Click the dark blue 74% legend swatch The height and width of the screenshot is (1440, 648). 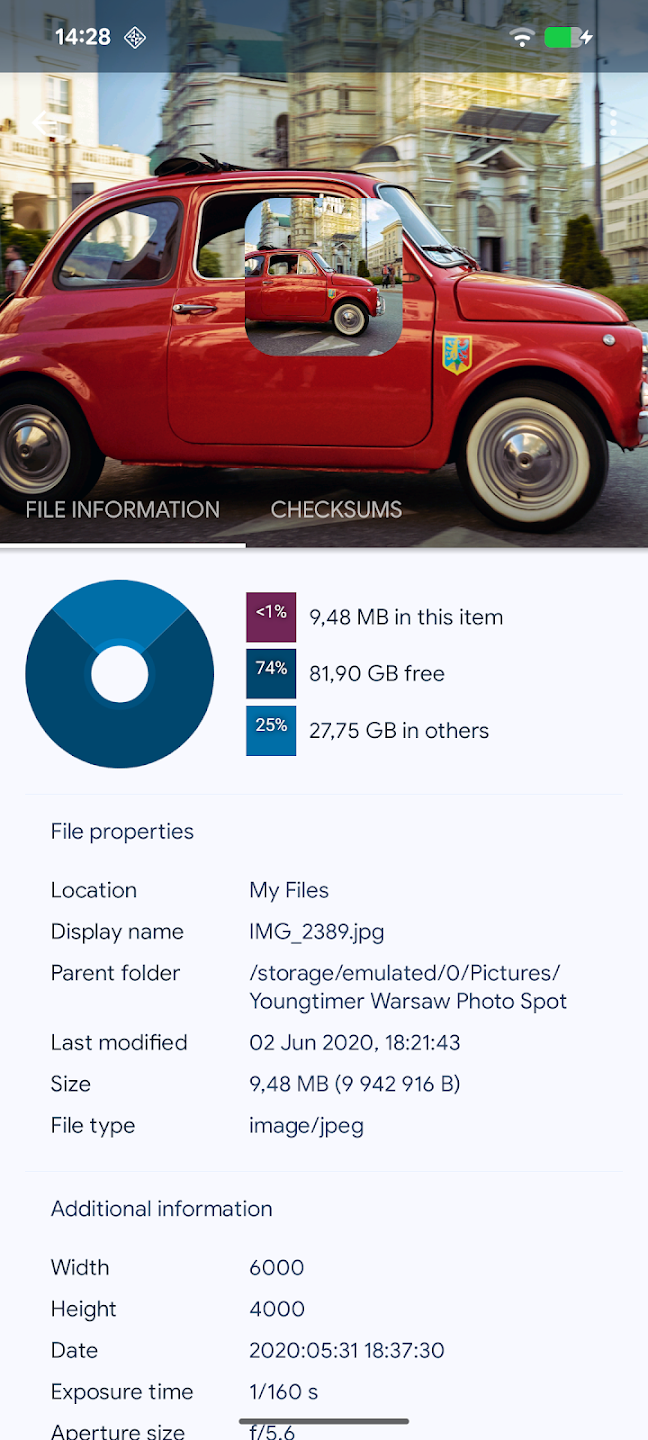tap(270, 673)
